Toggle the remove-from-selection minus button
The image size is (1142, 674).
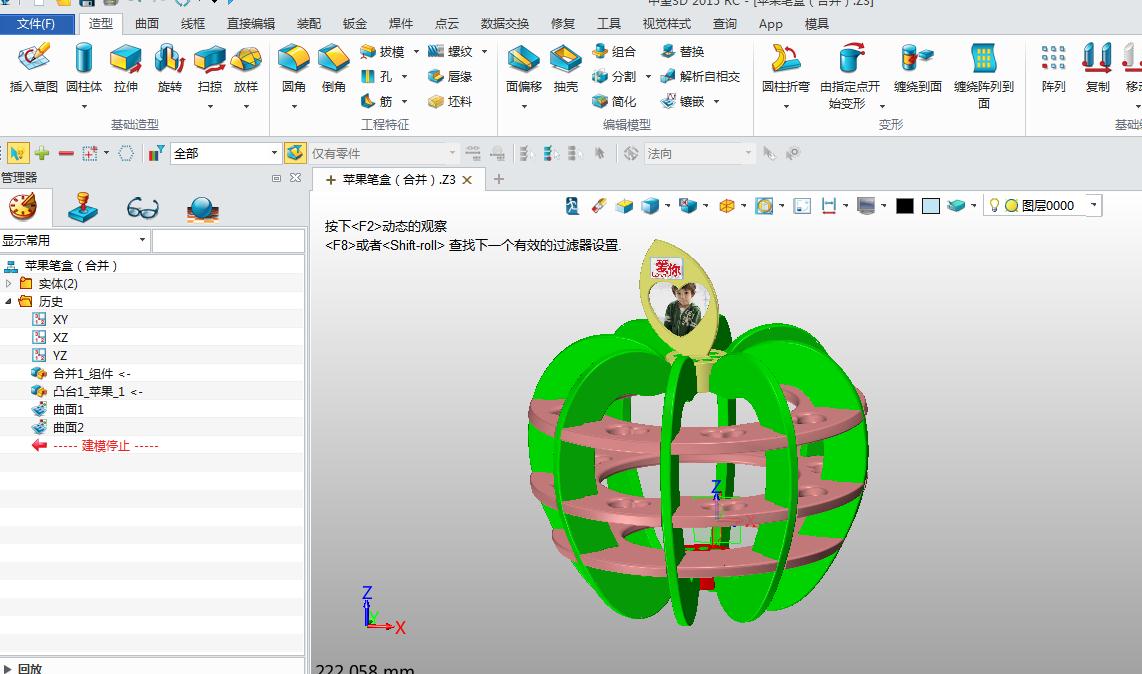pyautogui.click(x=66, y=153)
